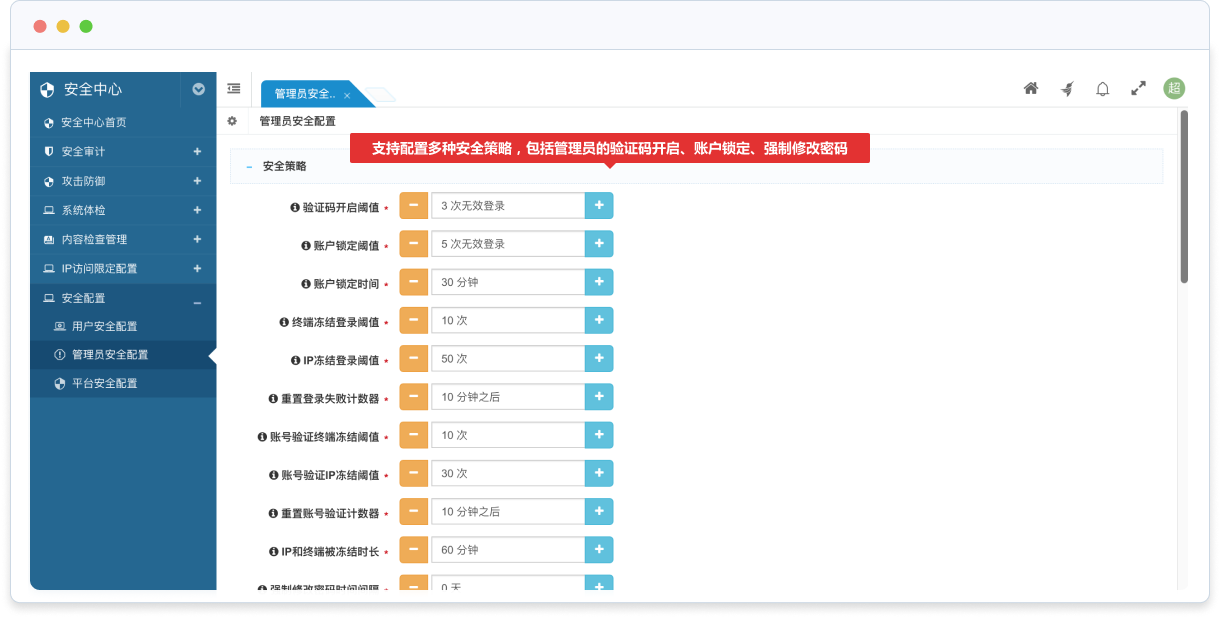Collapse the 安全策略 panel section
1220x619 pixels.
click(249, 167)
